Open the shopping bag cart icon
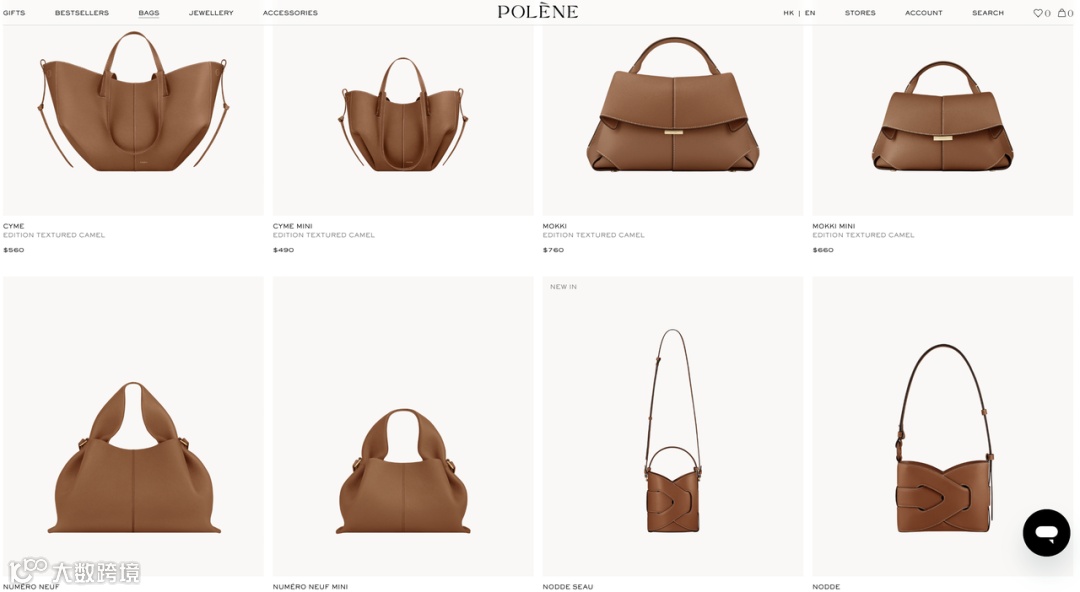This screenshot has width=1080, height=592. pyautogui.click(x=1061, y=13)
